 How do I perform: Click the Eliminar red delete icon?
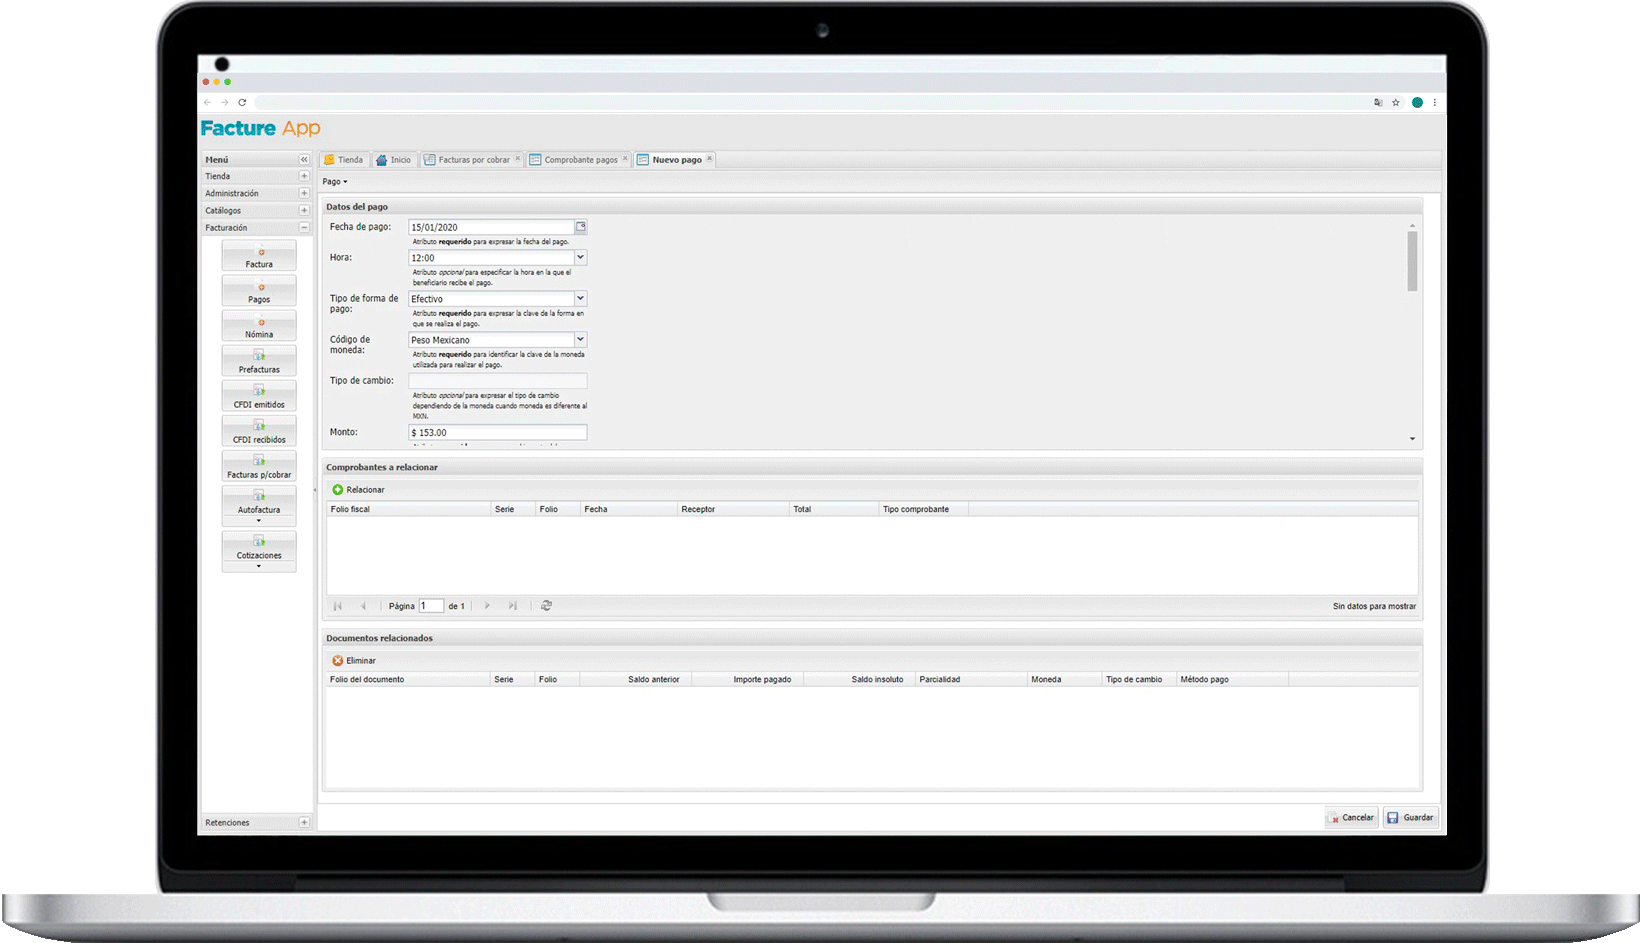tap(338, 661)
